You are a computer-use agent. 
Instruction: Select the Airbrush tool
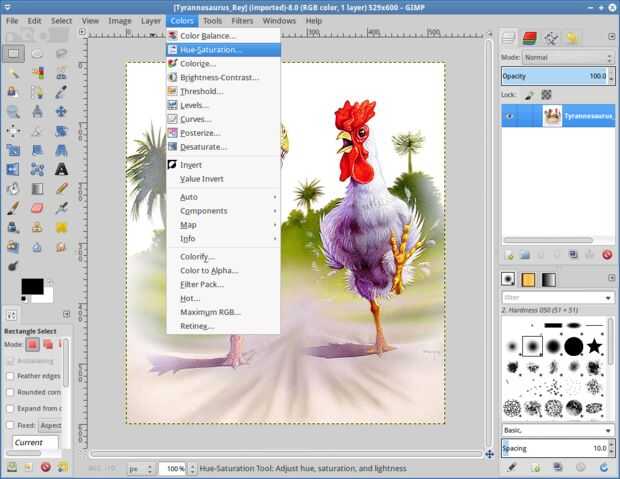61,208
